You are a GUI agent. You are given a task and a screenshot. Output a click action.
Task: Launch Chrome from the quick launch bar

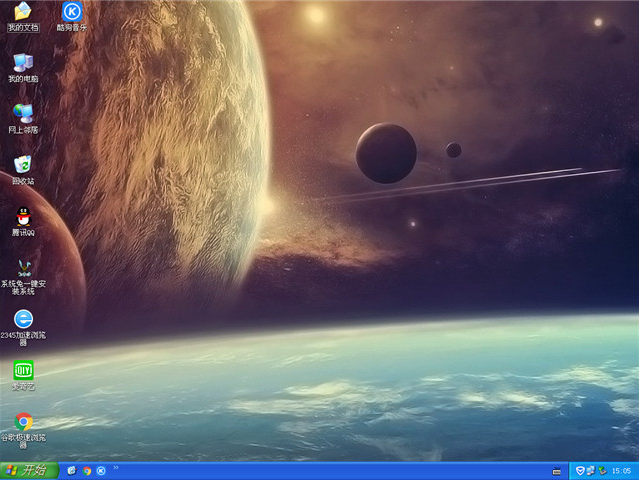click(87, 471)
